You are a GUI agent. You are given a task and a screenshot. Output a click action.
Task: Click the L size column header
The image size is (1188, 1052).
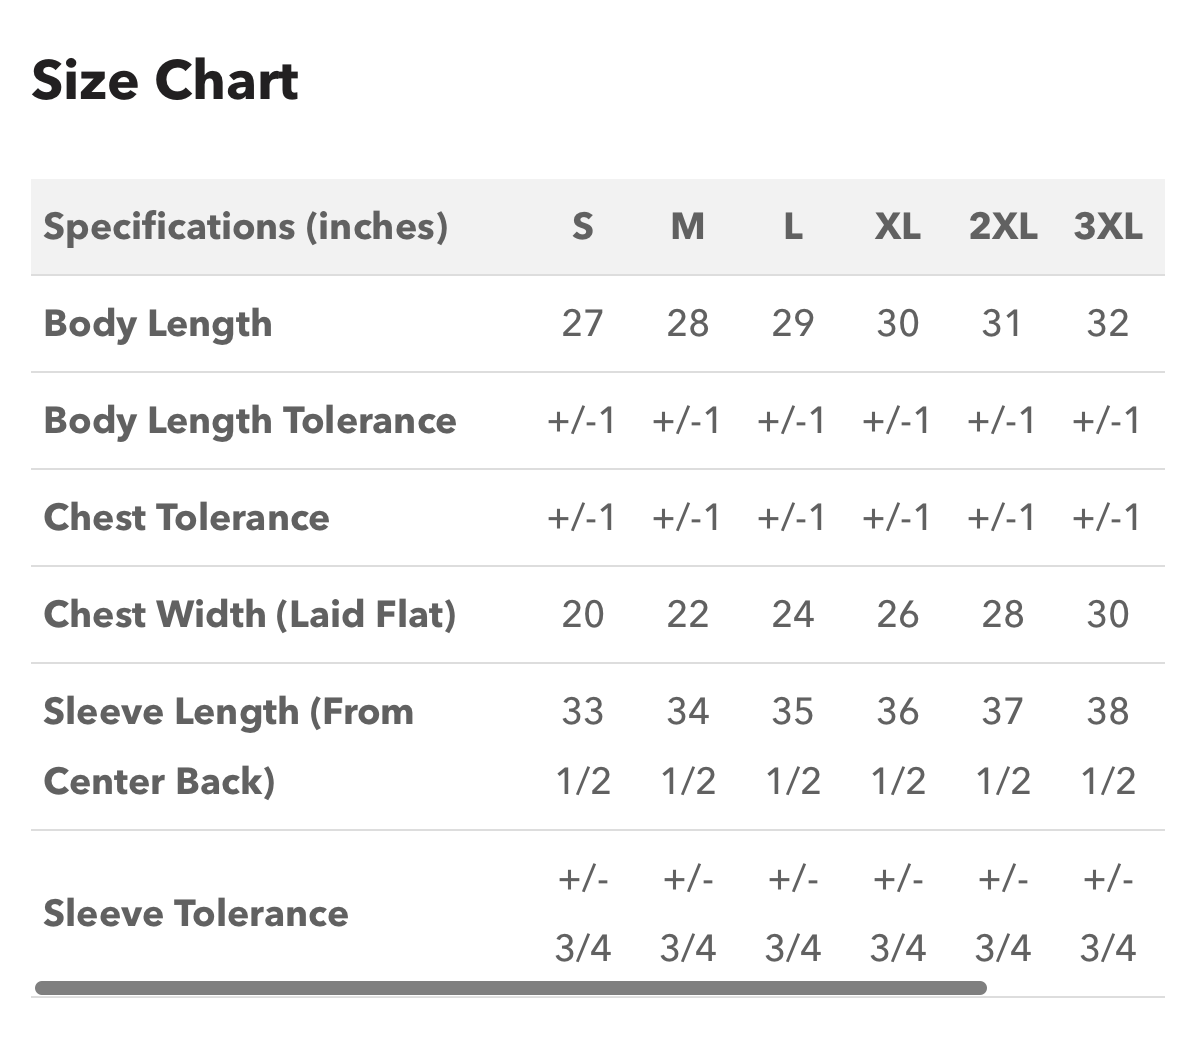pos(793,227)
